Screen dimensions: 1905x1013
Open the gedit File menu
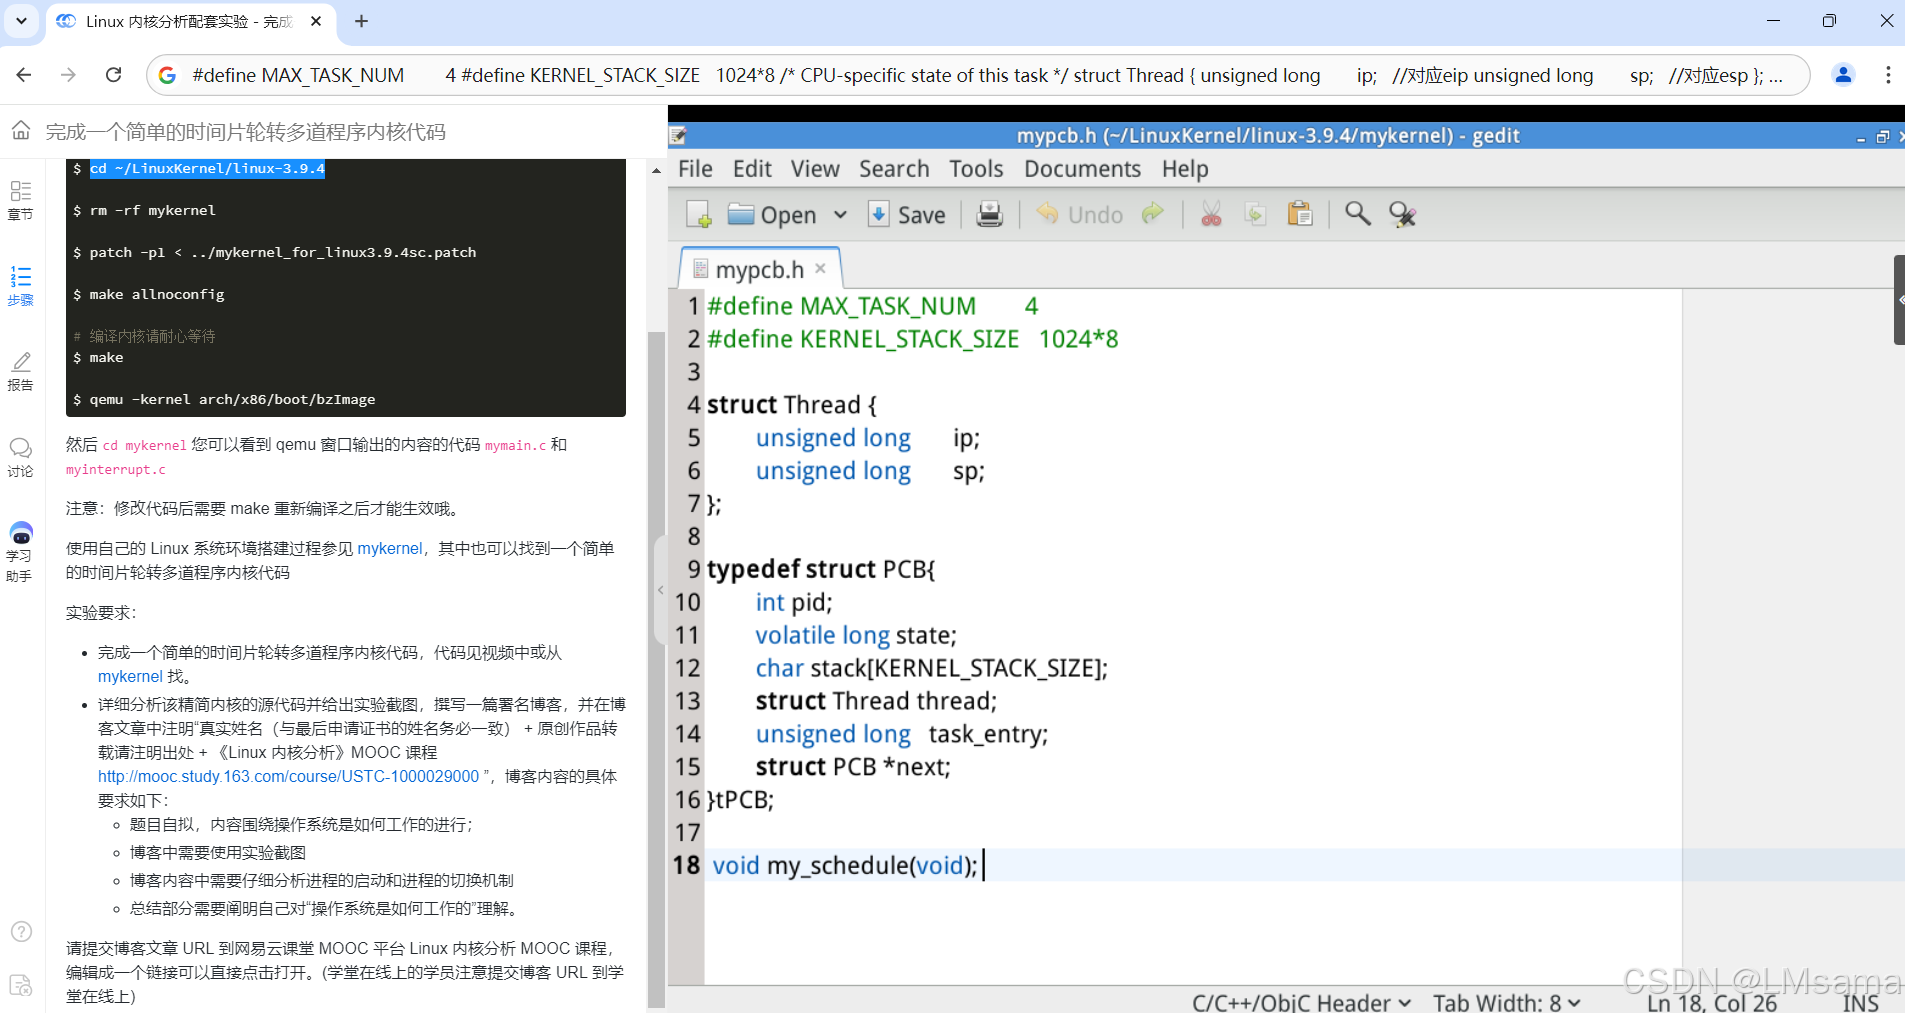695,169
